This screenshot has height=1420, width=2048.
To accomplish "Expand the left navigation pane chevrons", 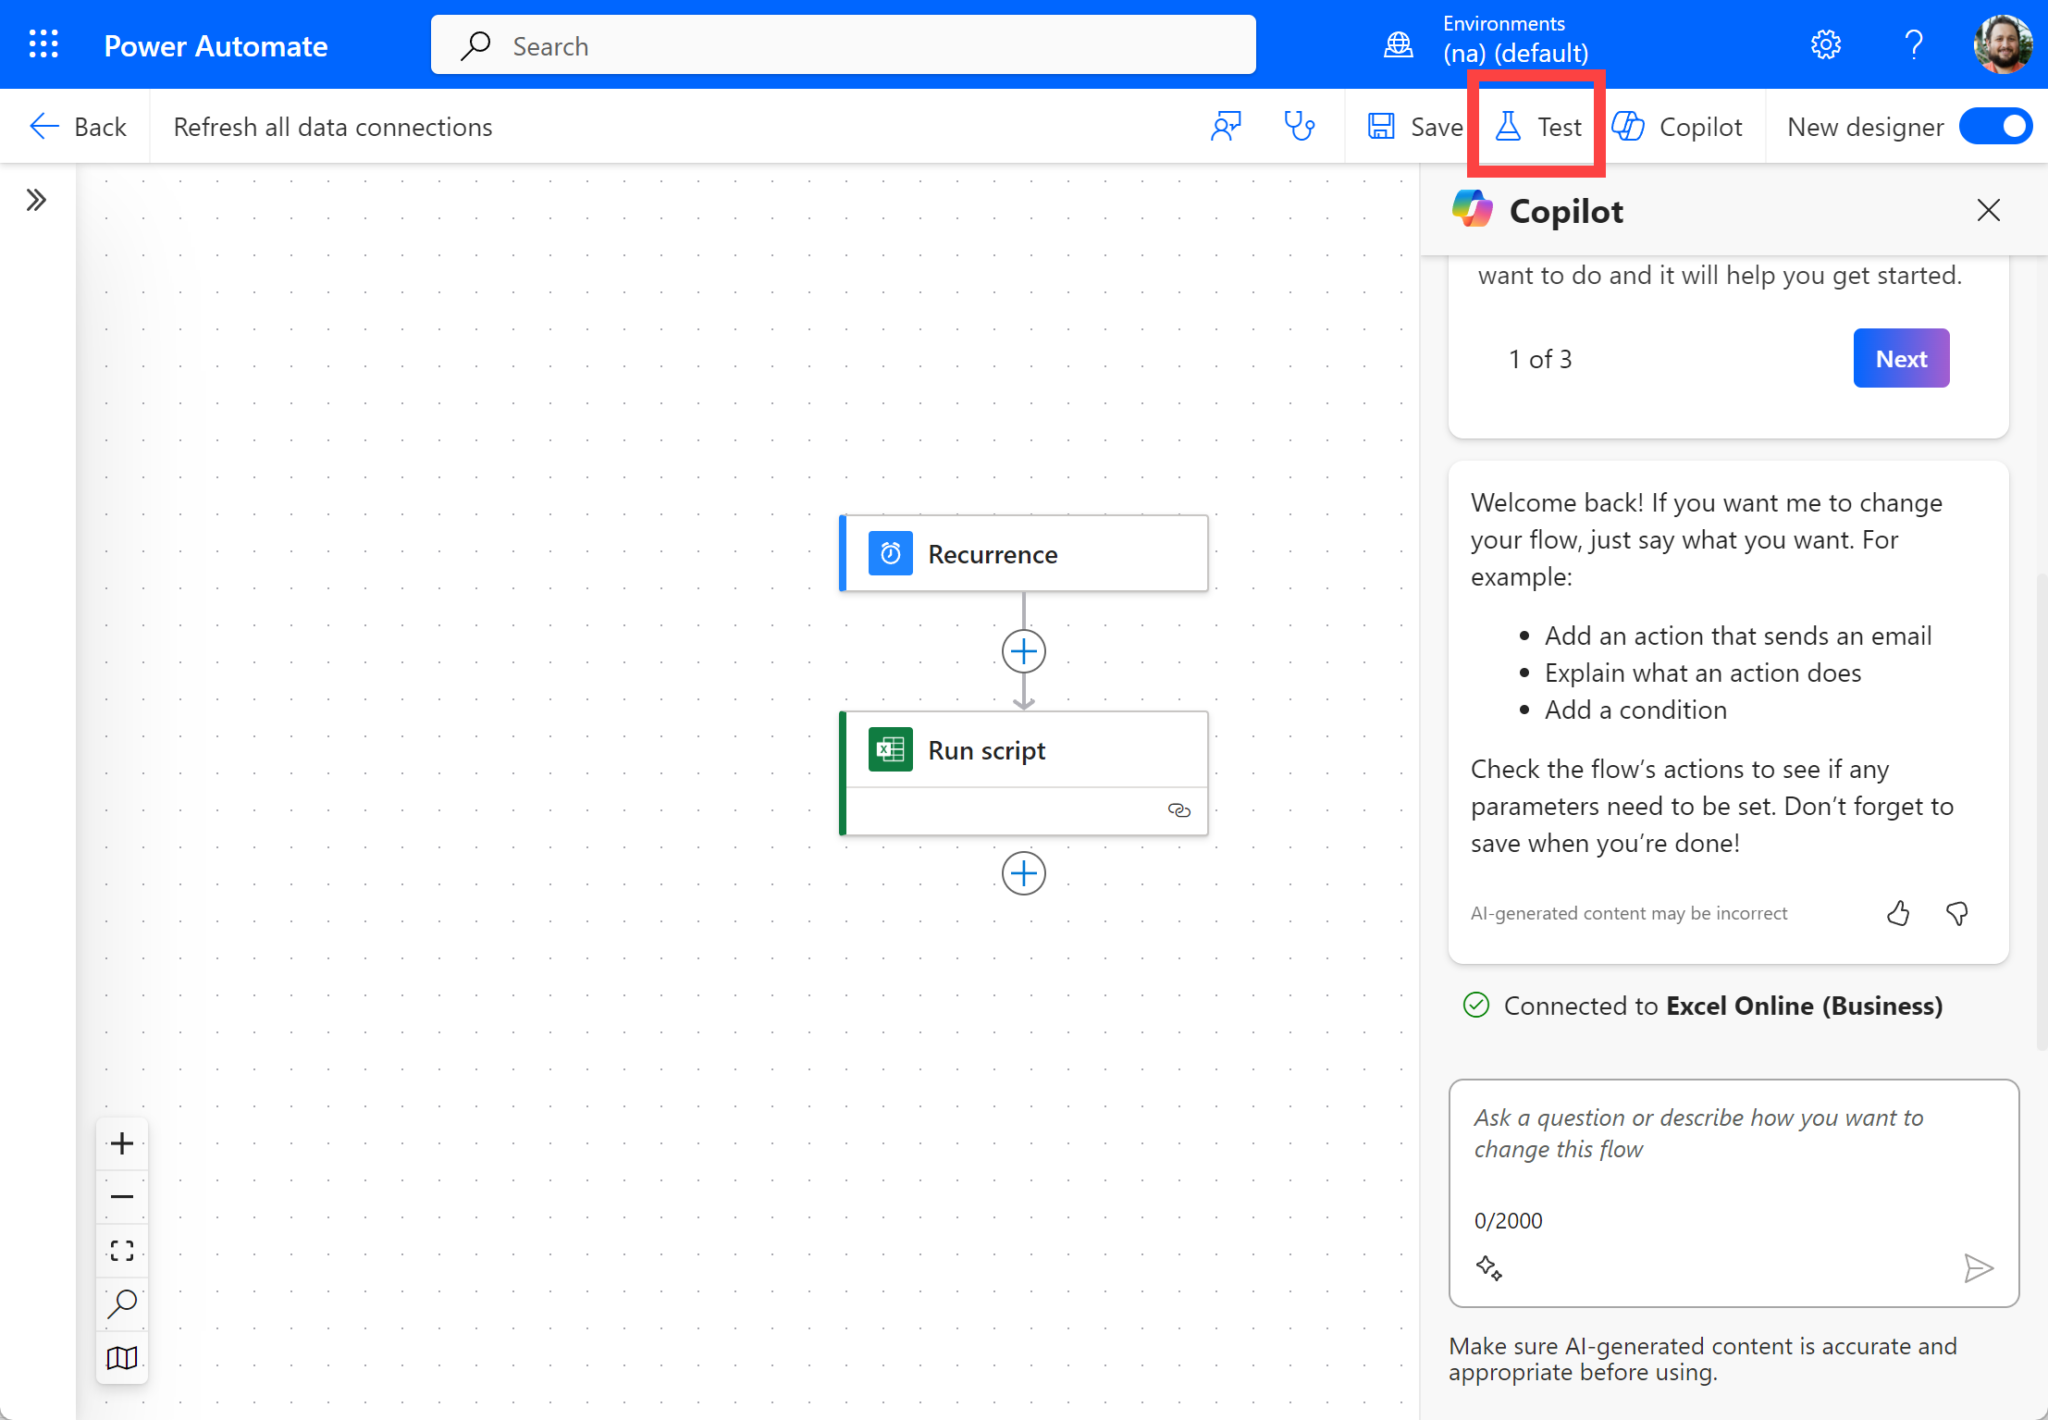I will pos(37,201).
